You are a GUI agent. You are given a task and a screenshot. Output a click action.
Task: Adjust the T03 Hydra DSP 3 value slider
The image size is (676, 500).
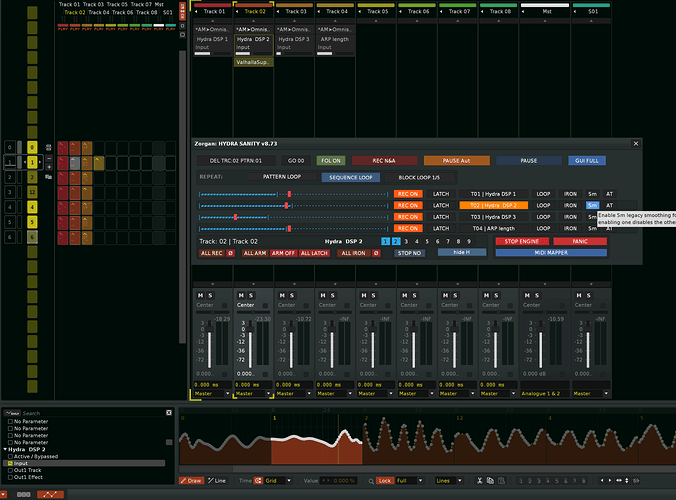click(x=294, y=217)
